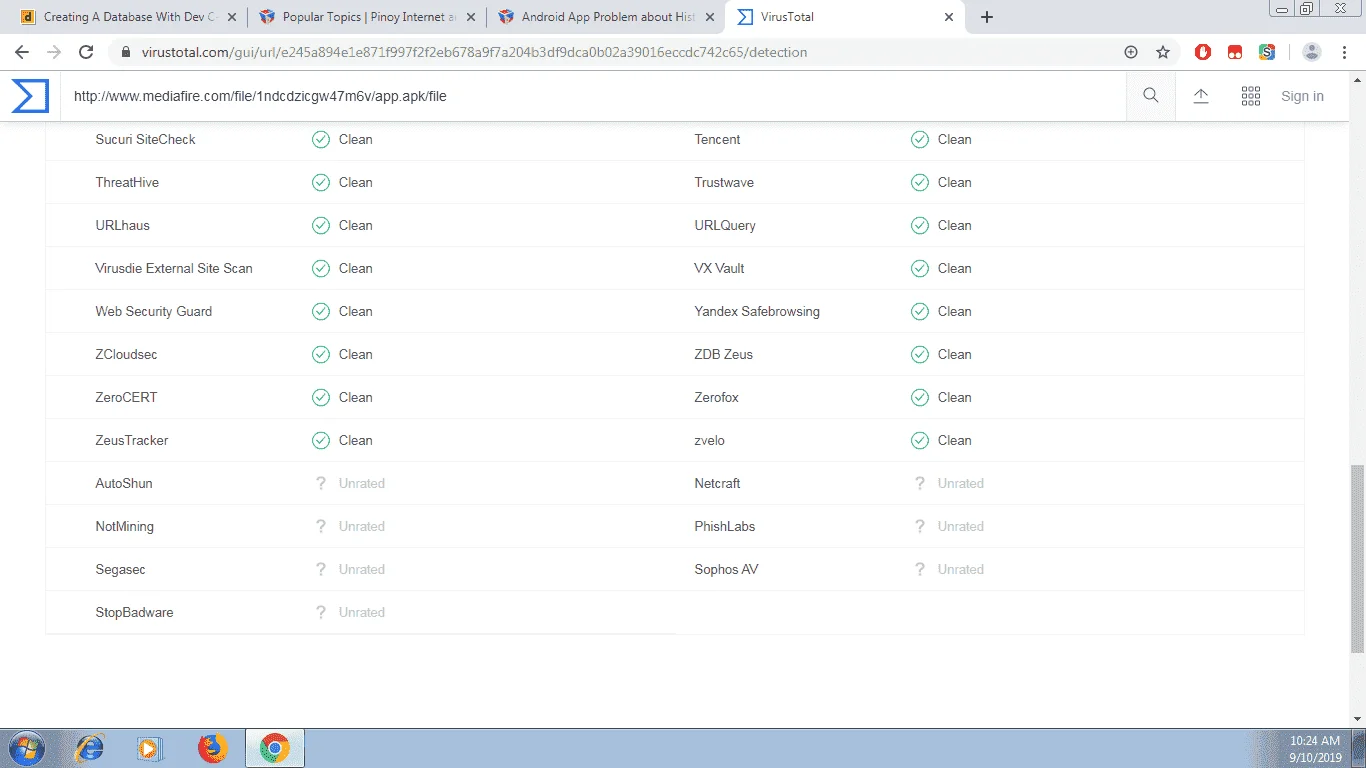Reload the page with refresh icon
Image resolution: width=1366 pixels, height=768 pixels.
pos(86,52)
